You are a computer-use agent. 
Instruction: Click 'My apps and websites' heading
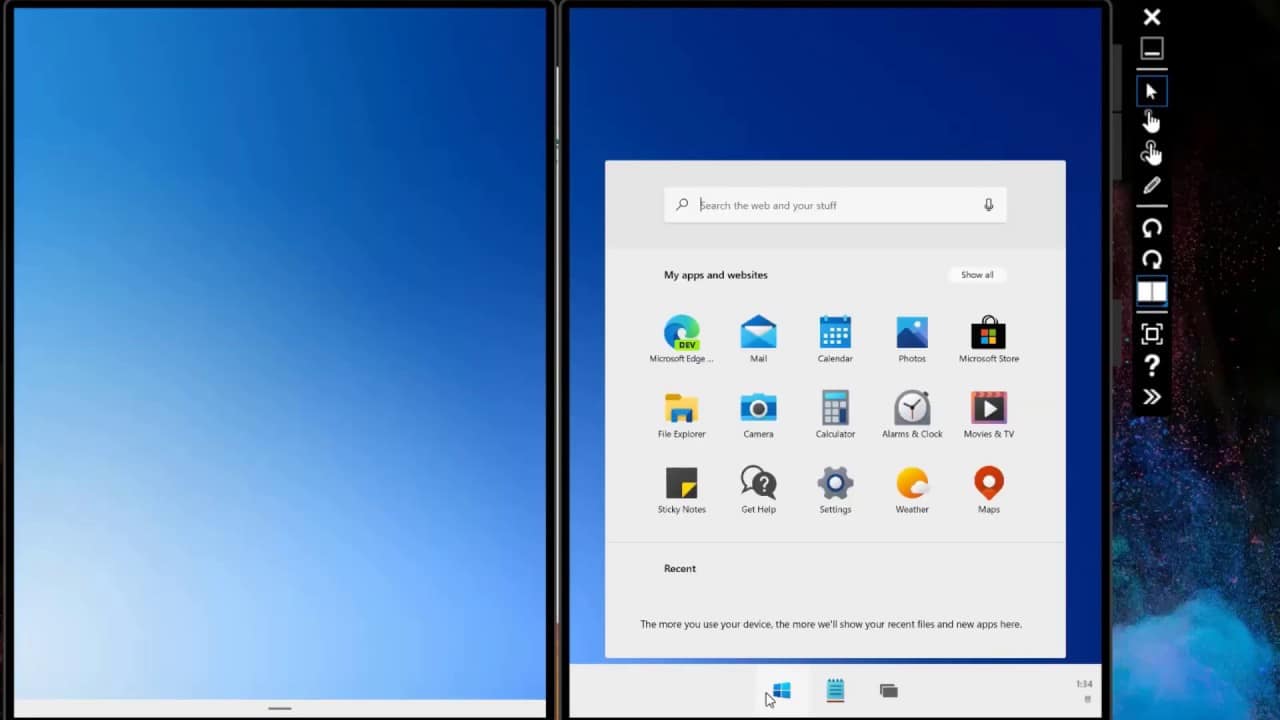click(x=716, y=275)
